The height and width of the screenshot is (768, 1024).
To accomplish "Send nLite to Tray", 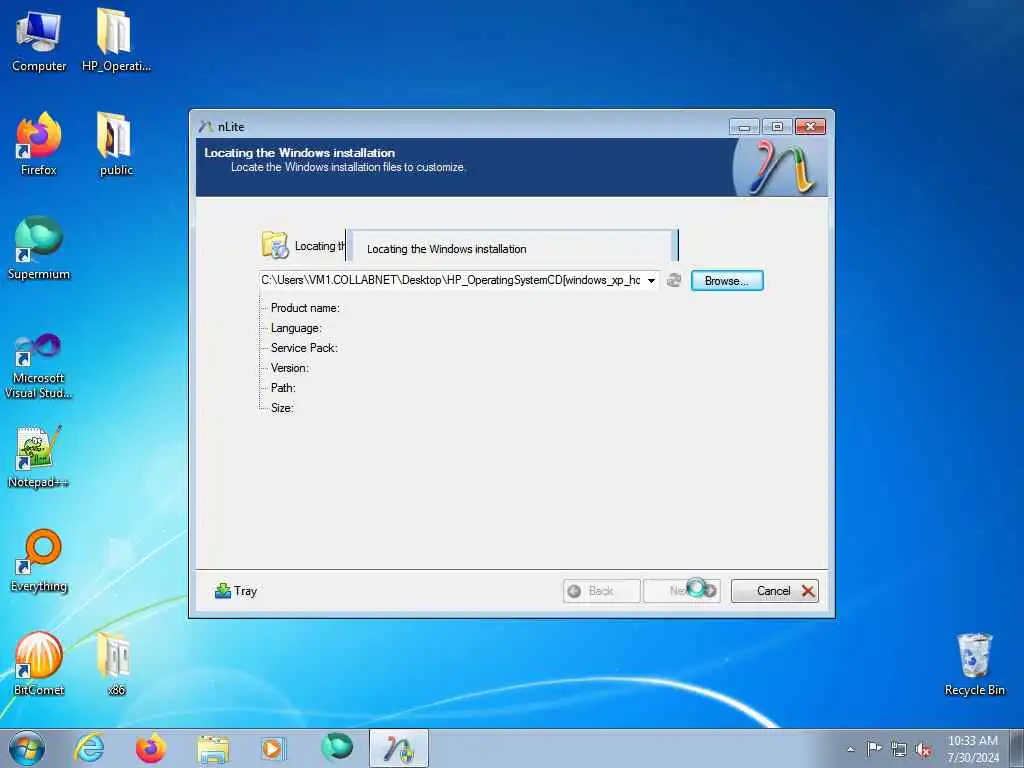I will point(236,591).
